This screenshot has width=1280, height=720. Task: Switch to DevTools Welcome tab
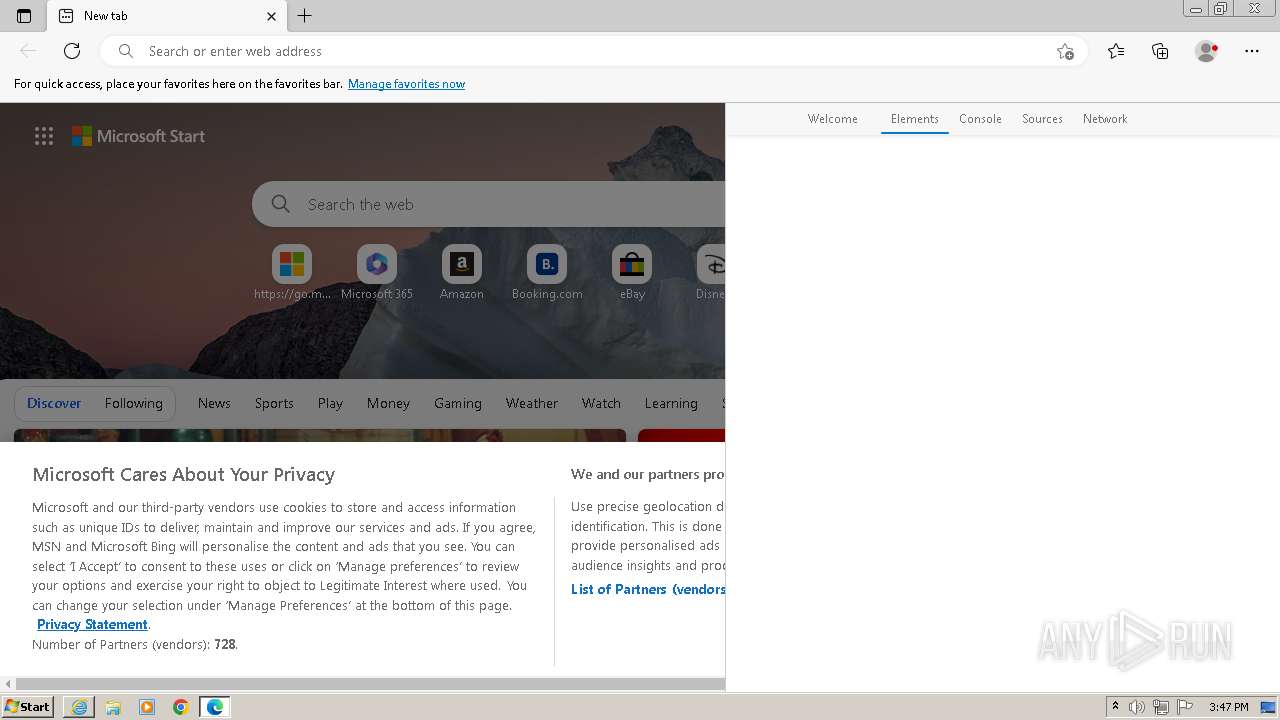[x=832, y=118]
